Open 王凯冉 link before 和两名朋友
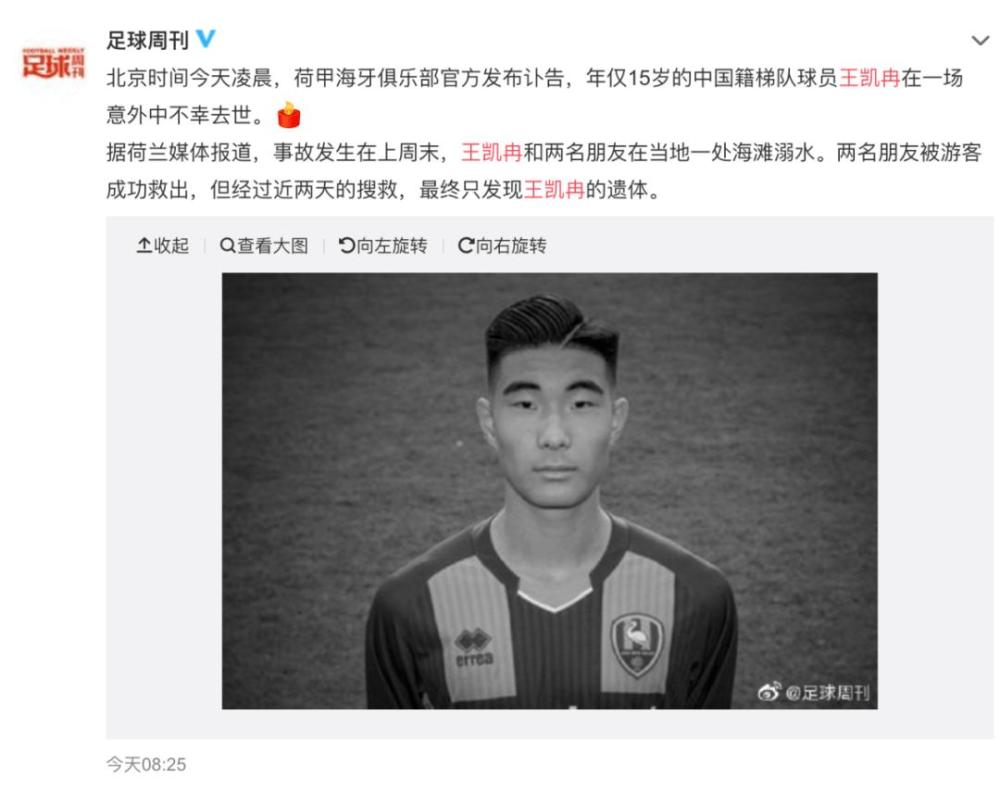This screenshot has height=790, width=1000. coord(492,152)
